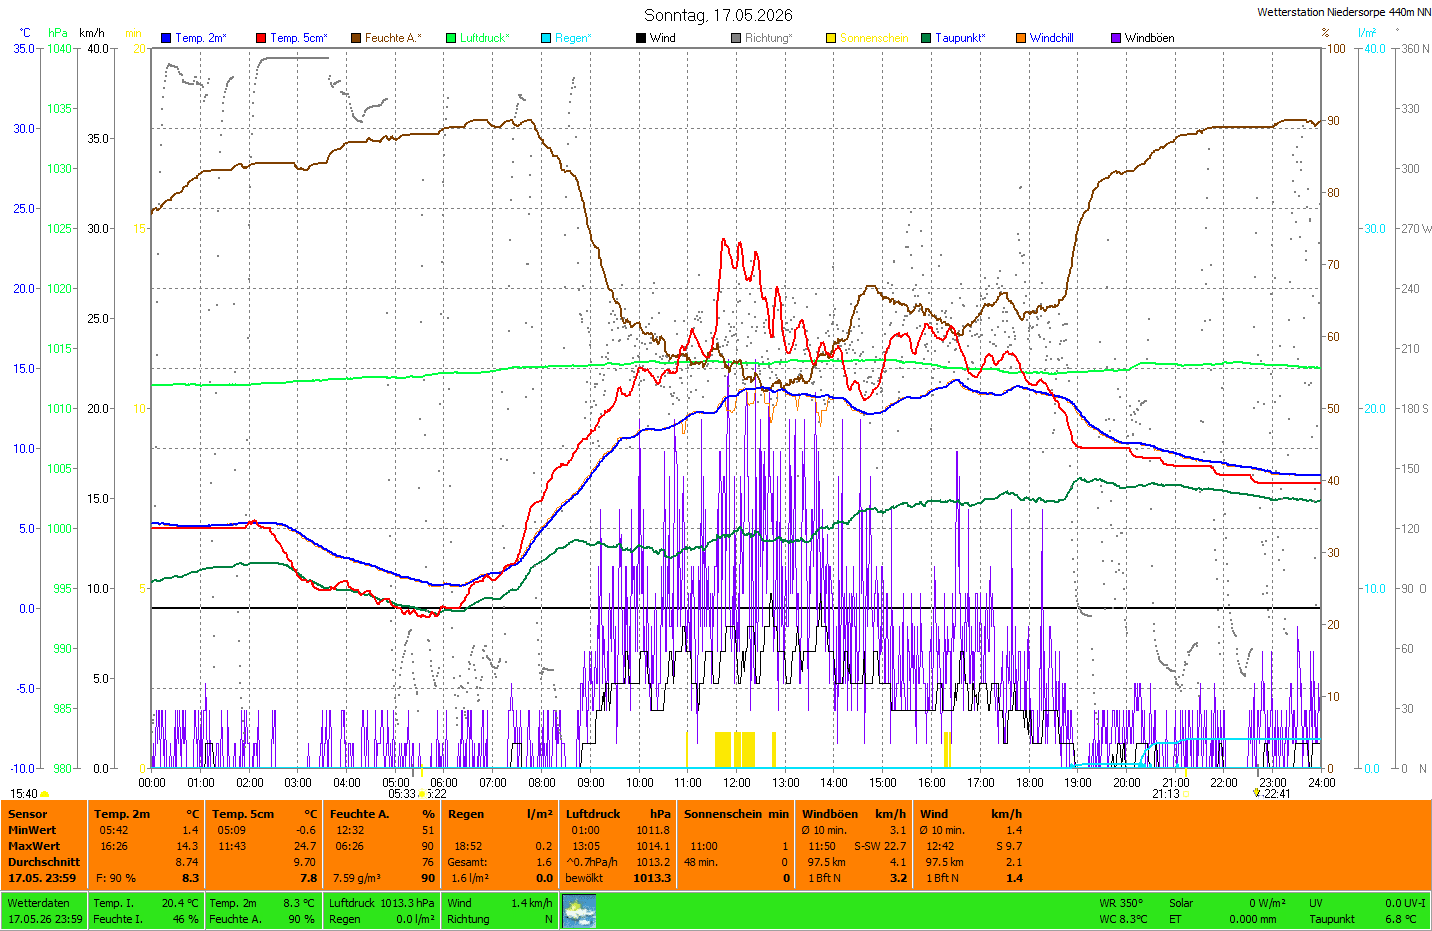1432x931 pixels.
Task: Click the 'Luftdruck*' legend label
Action: (485, 38)
